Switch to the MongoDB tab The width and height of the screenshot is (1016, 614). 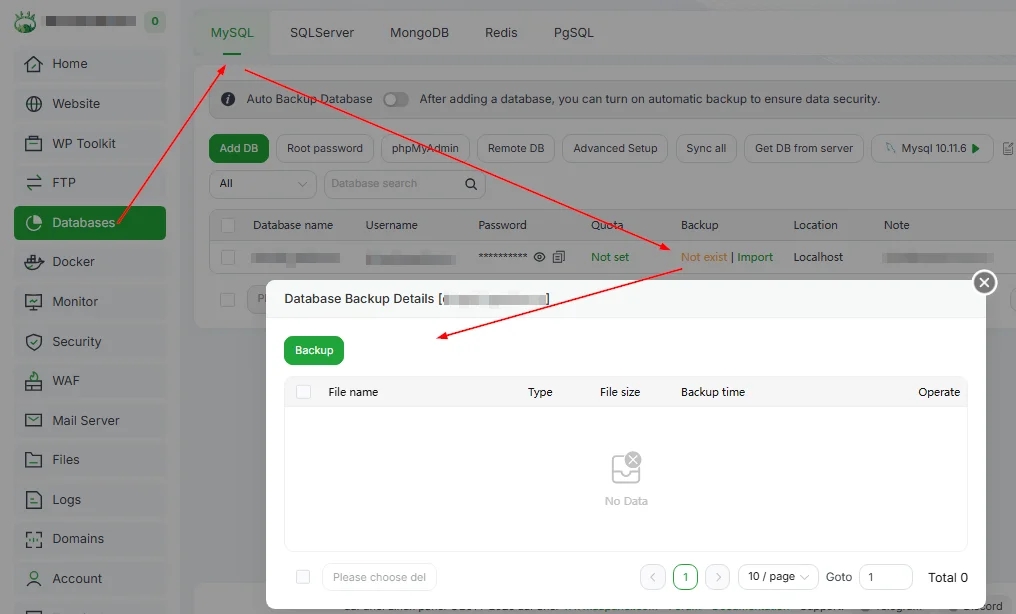[419, 32]
